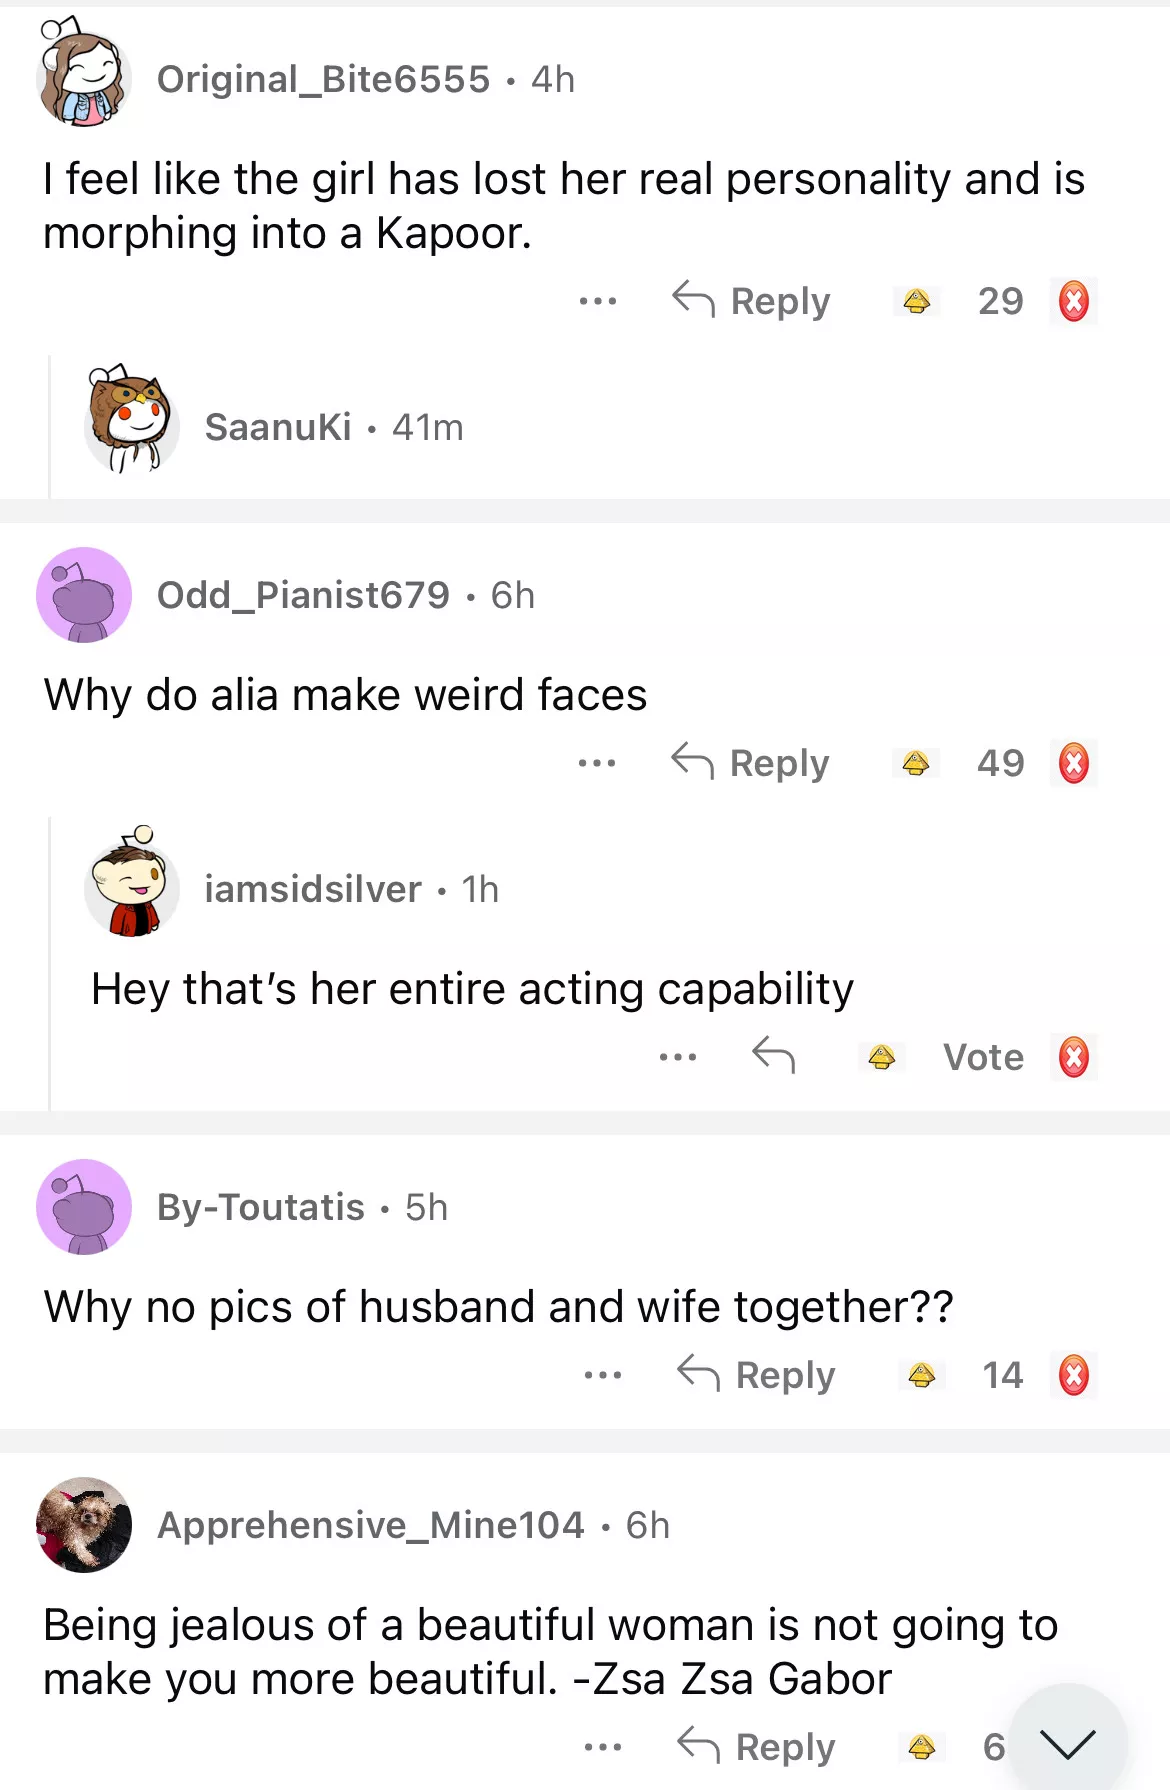1170x1790 pixels.
Task: Upvote Apprehensive_Mine104's Zsa Zsa Gabor quote
Action: click(921, 1747)
